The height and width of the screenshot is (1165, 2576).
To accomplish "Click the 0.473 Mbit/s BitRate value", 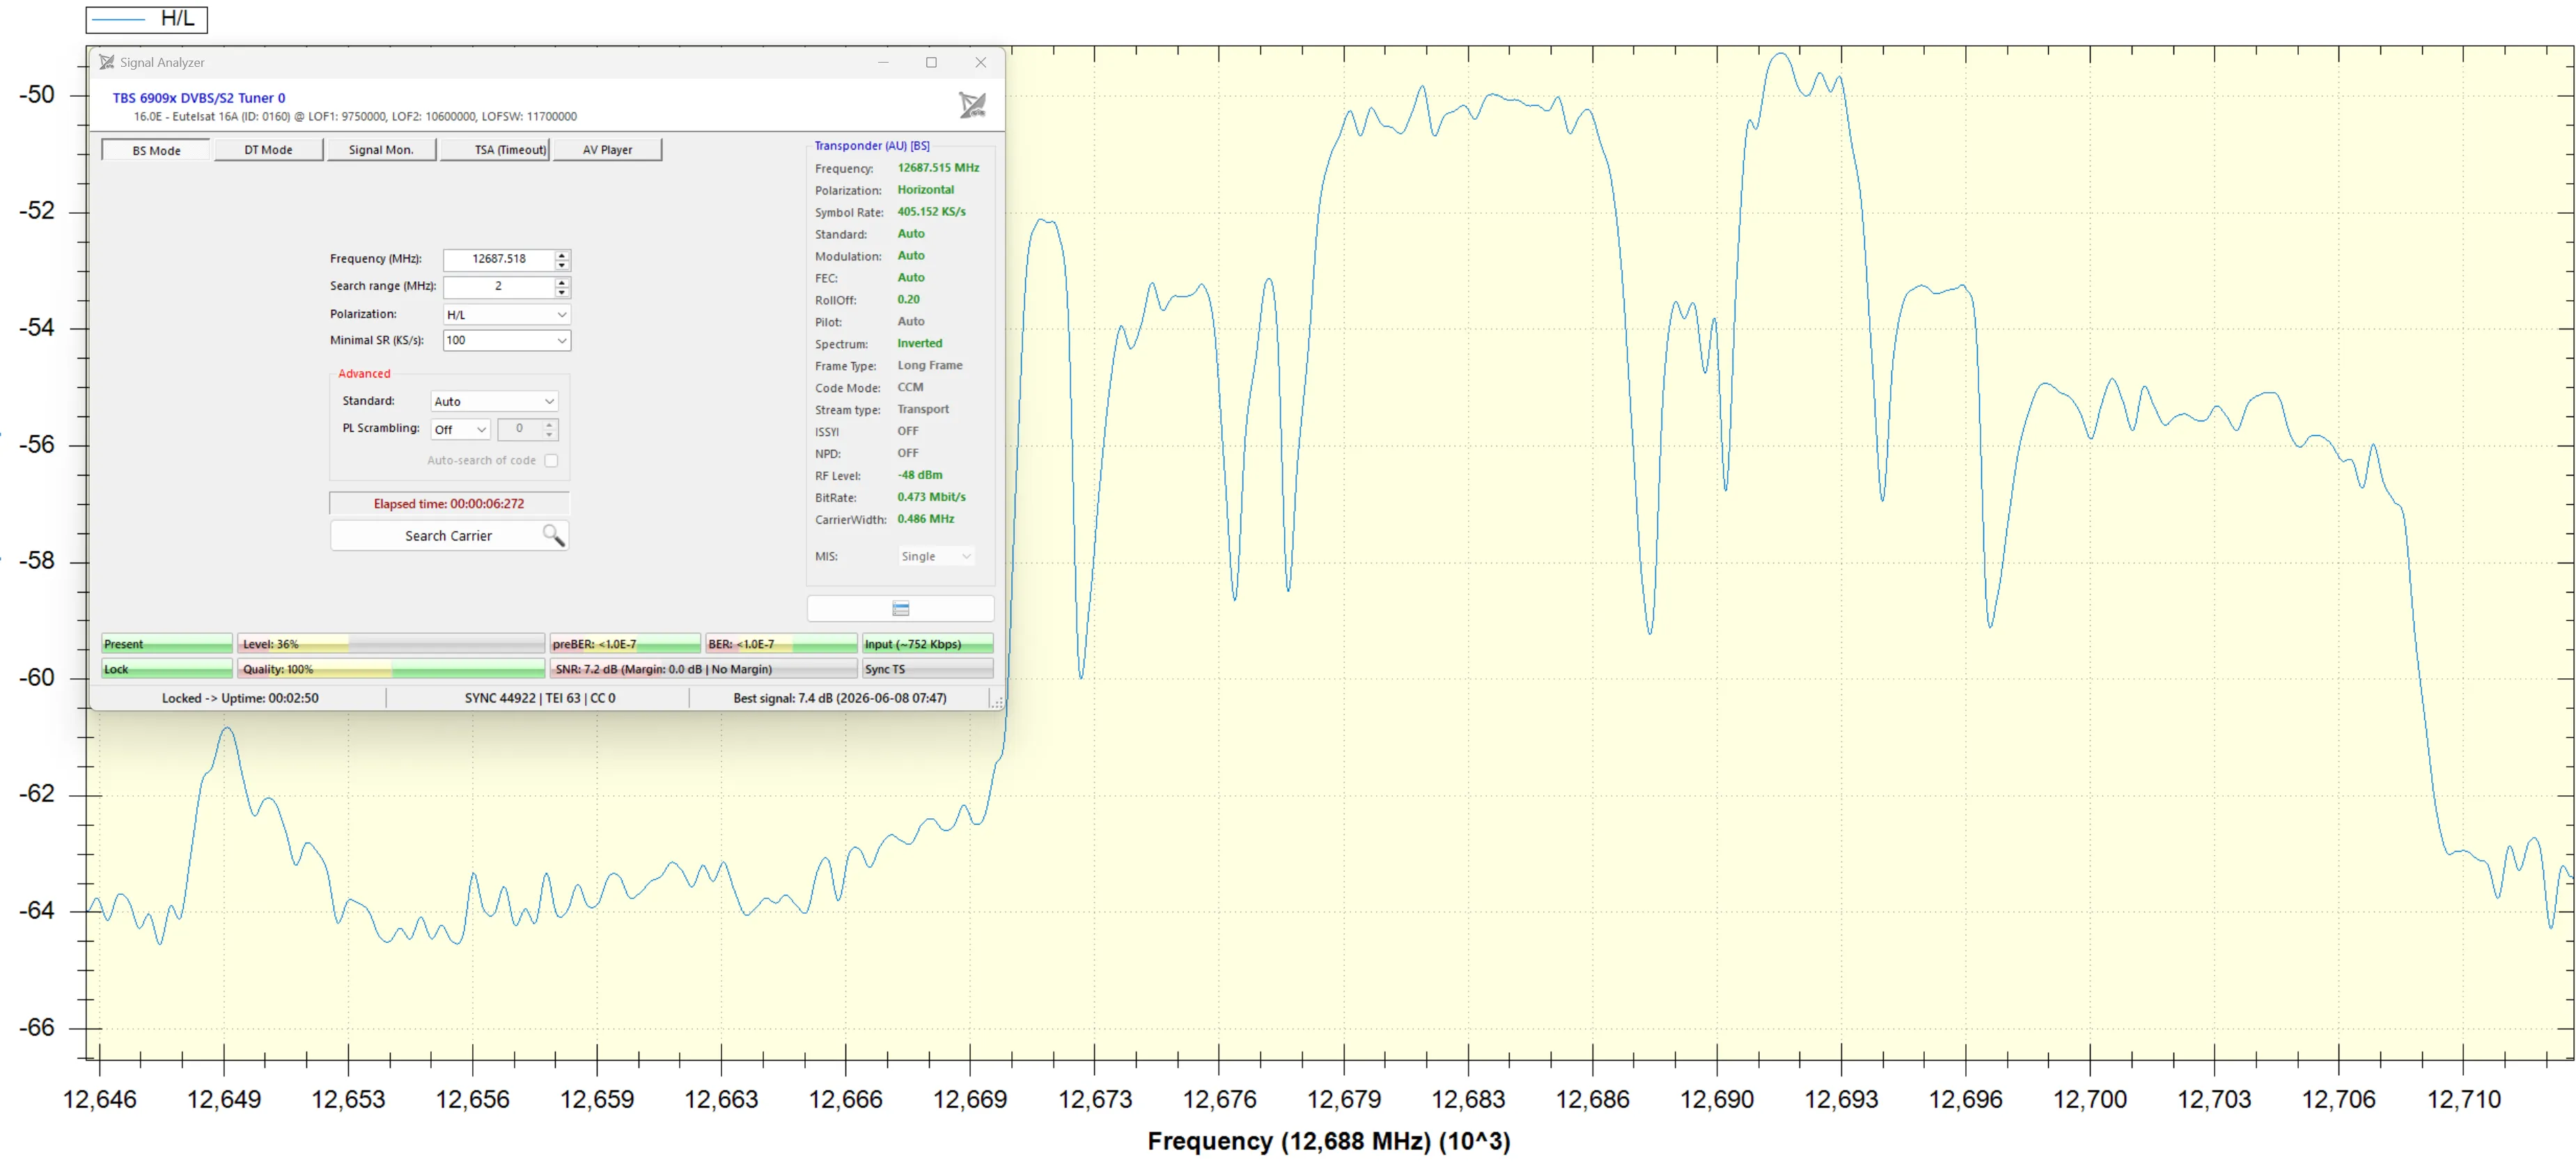I will [x=931, y=497].
